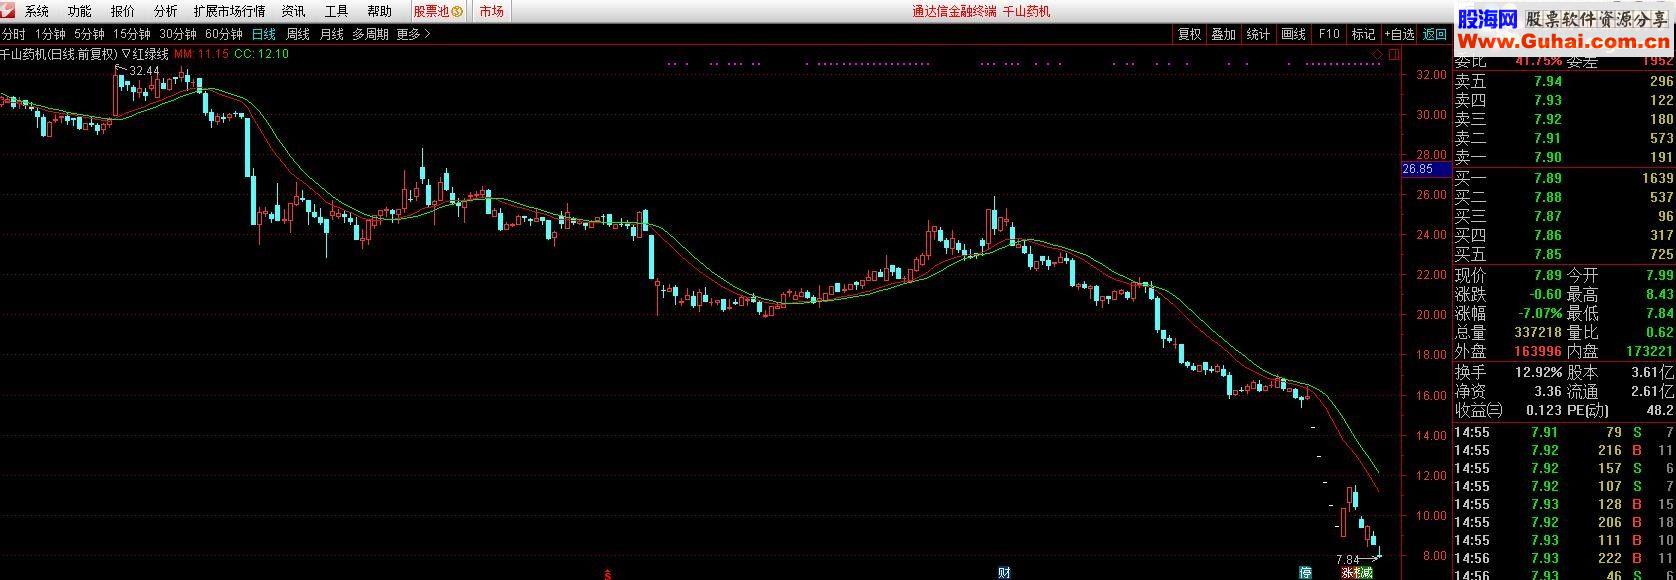Open the 功能 menu
The height and width of the screenshot is (580, 1676).
tap(80, 11)
